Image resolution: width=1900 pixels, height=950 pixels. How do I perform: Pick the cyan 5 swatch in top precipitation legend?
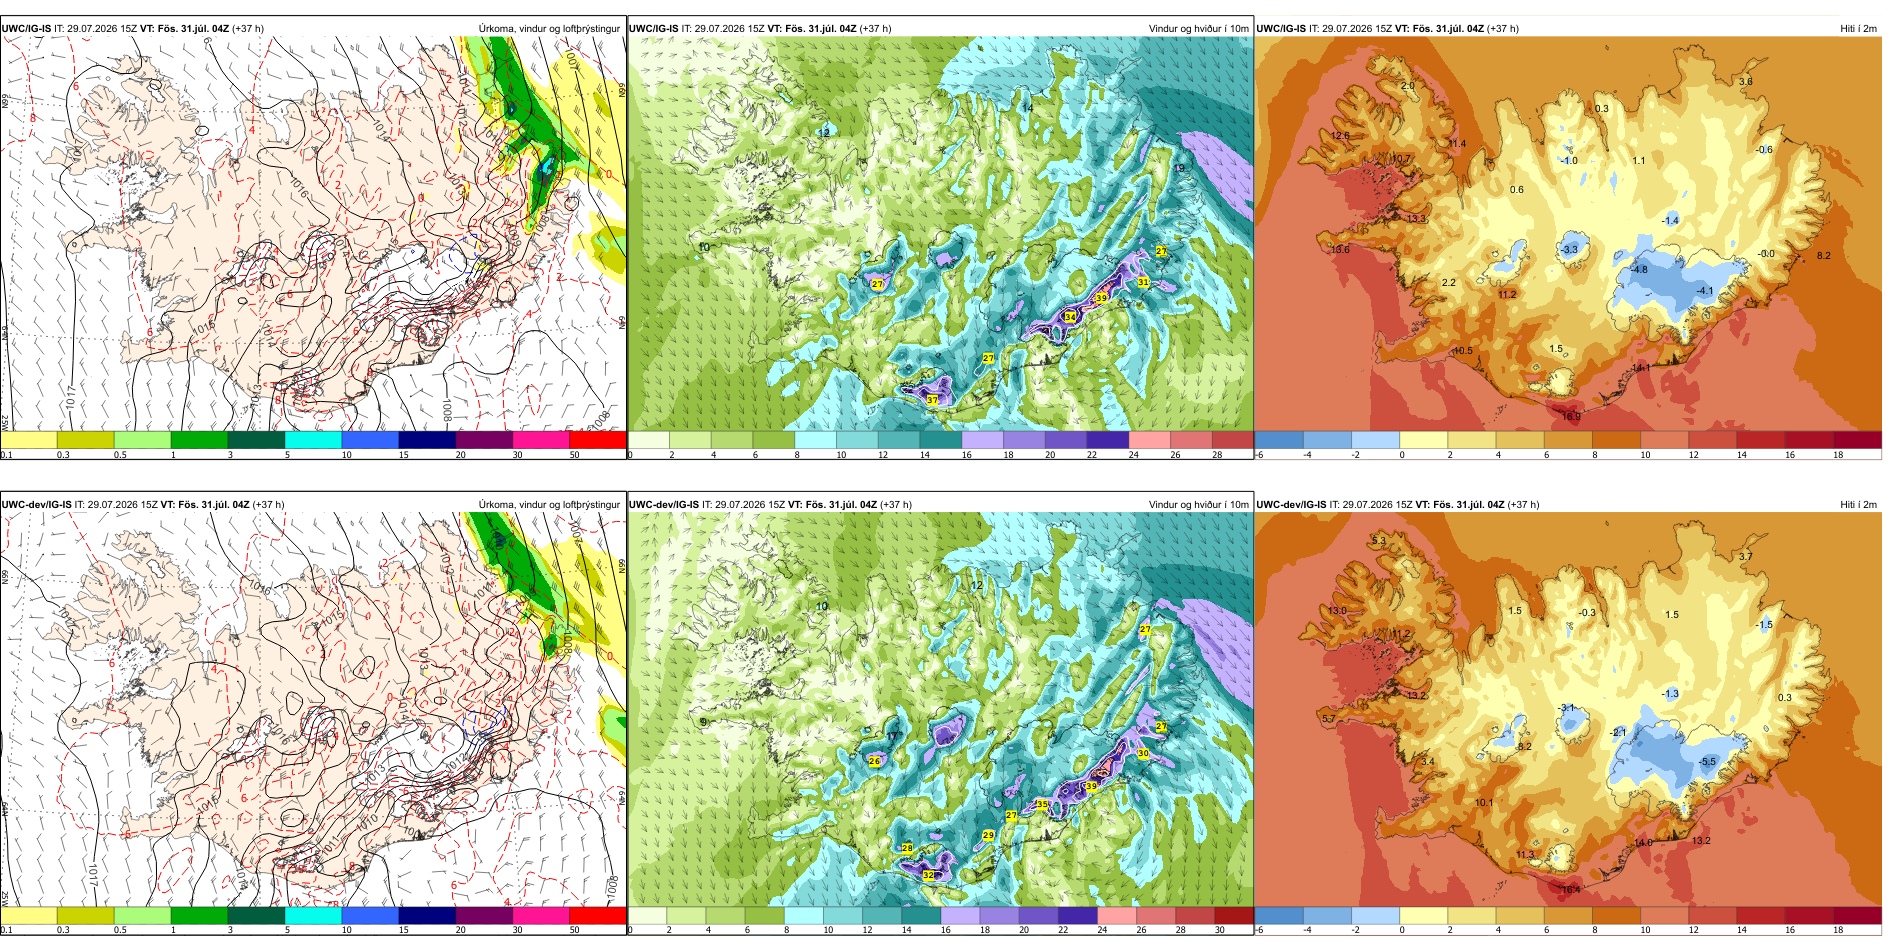[x=313, y=439]
